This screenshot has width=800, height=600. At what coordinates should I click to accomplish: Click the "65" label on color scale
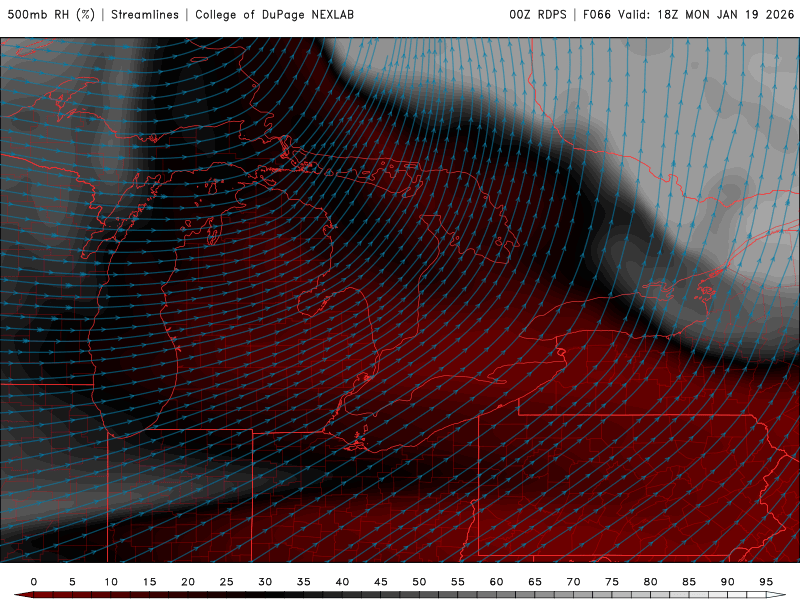point(535,582)
